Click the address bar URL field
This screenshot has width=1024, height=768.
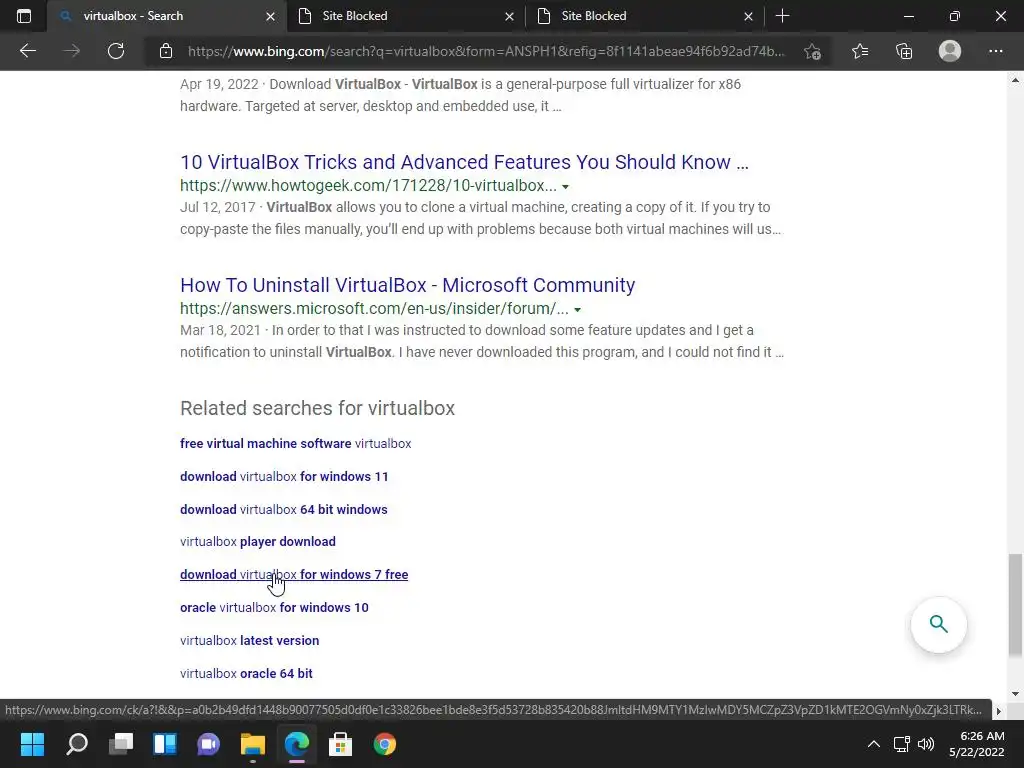(487, 51)
